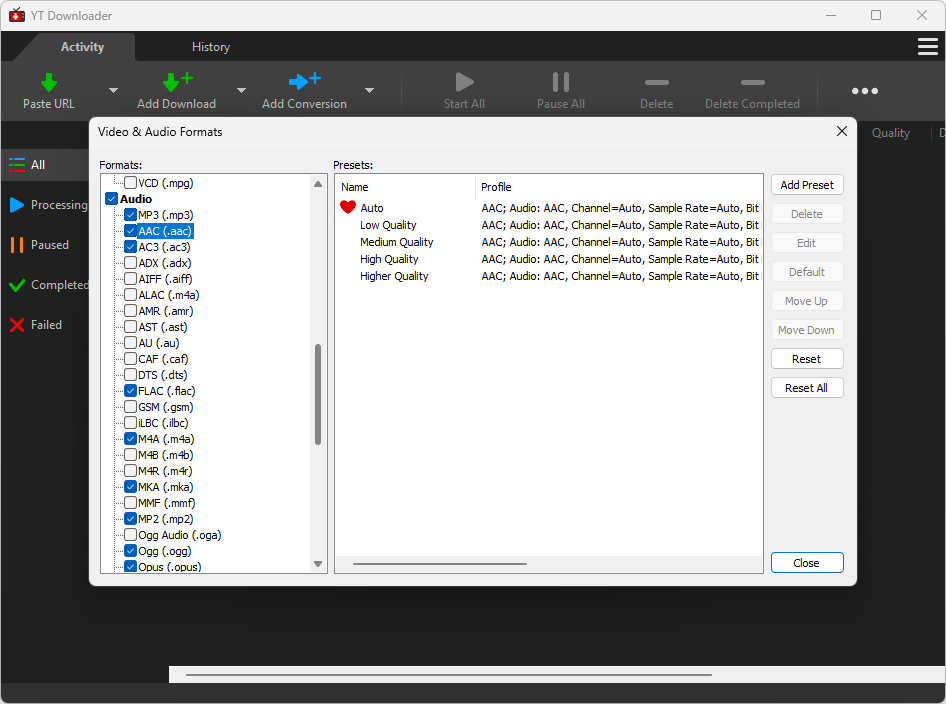This screenshot has width=946, height=704.
Task: Click the YT Downloader app icon in title bar
Action: pyautogui.click(x=17, y=15)
